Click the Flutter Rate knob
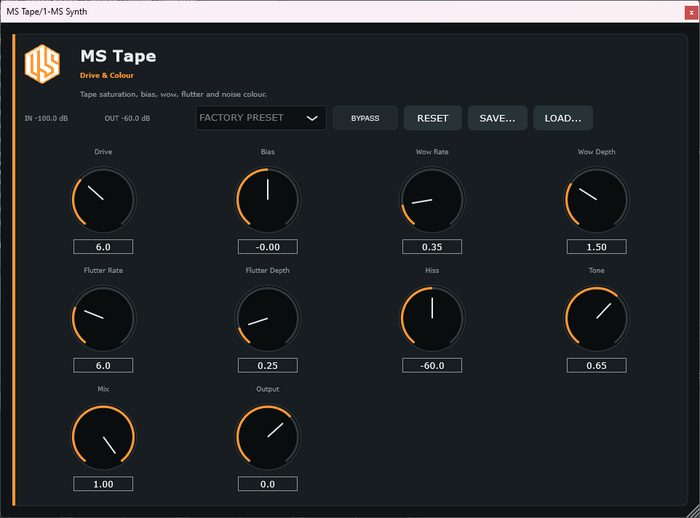This screenshot has height=518, width=700. pyautogui.click(x=103, y=318)
